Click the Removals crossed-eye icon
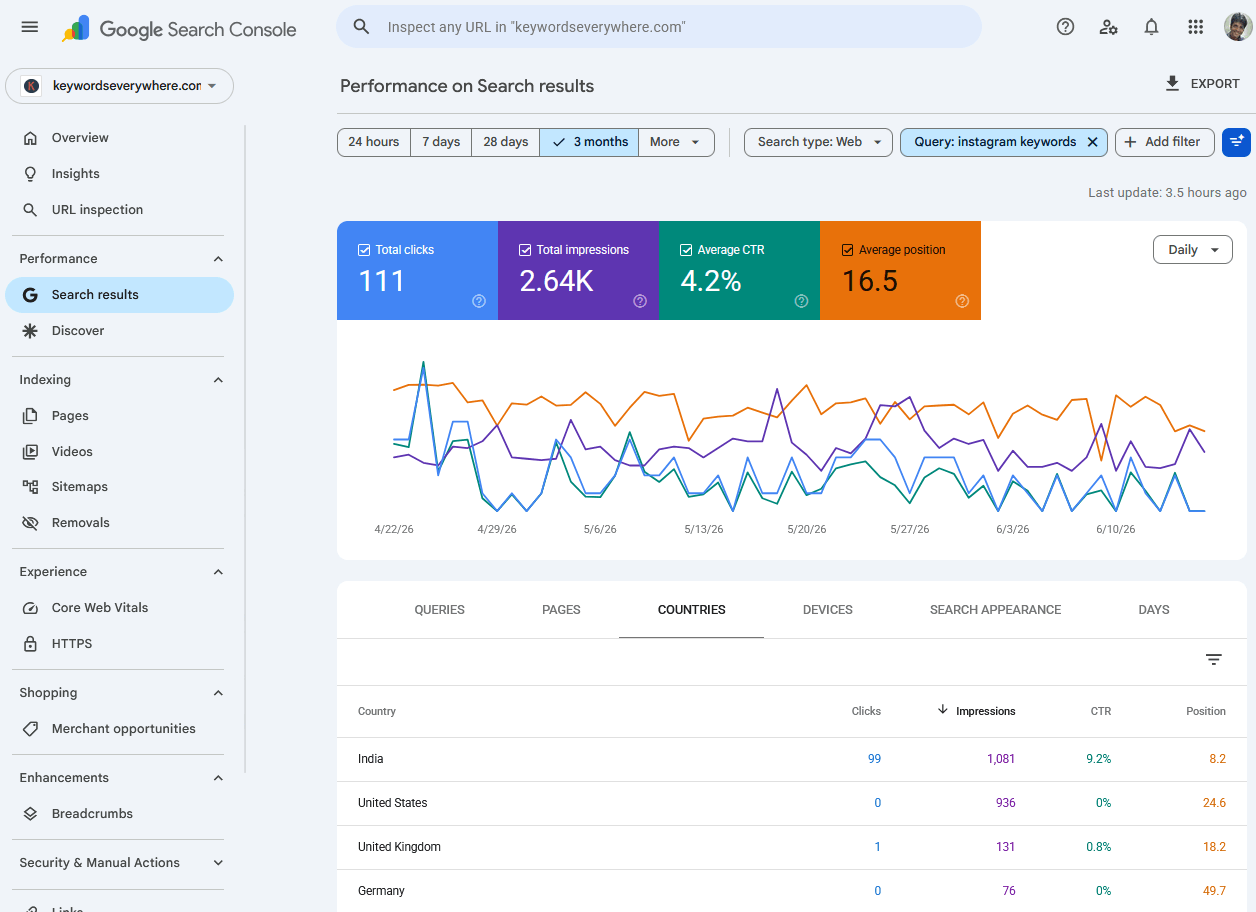The width and height of the screenshot is (1256, 912). tap(30, 523)
